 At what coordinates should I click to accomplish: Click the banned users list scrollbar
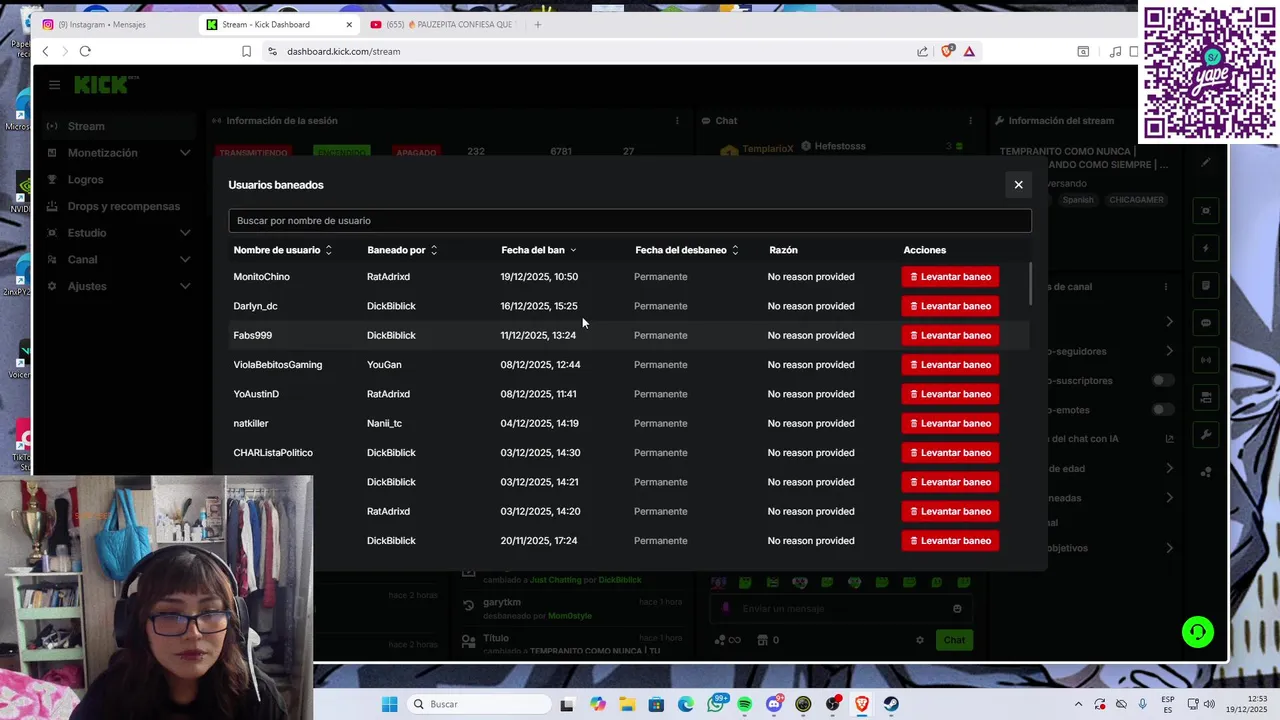point(1029,284)
